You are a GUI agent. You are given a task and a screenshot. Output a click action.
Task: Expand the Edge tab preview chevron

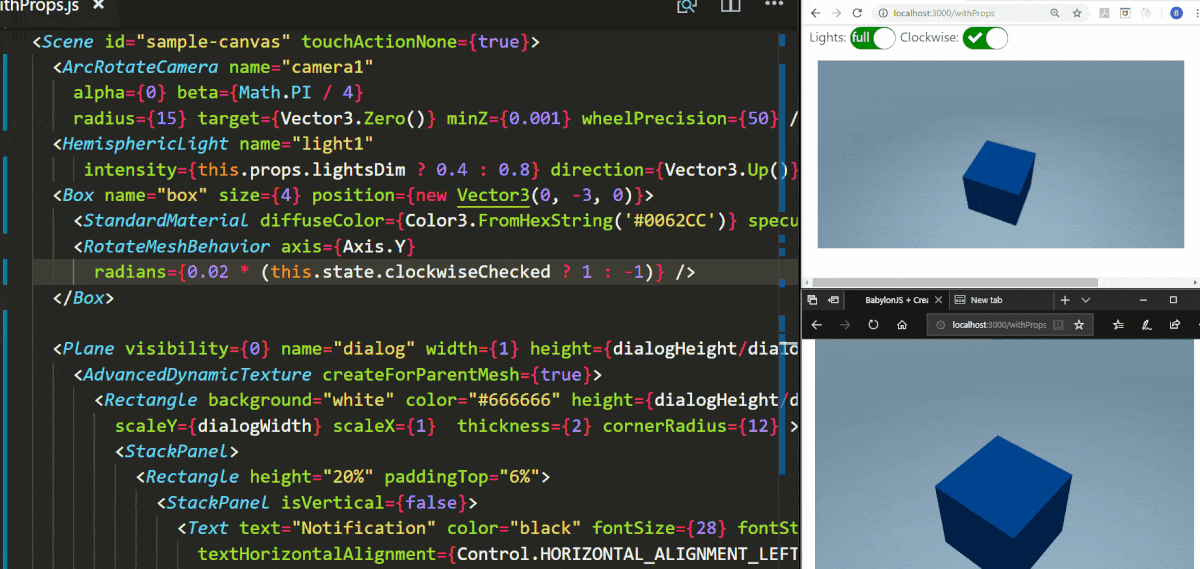click(1086, 300)
